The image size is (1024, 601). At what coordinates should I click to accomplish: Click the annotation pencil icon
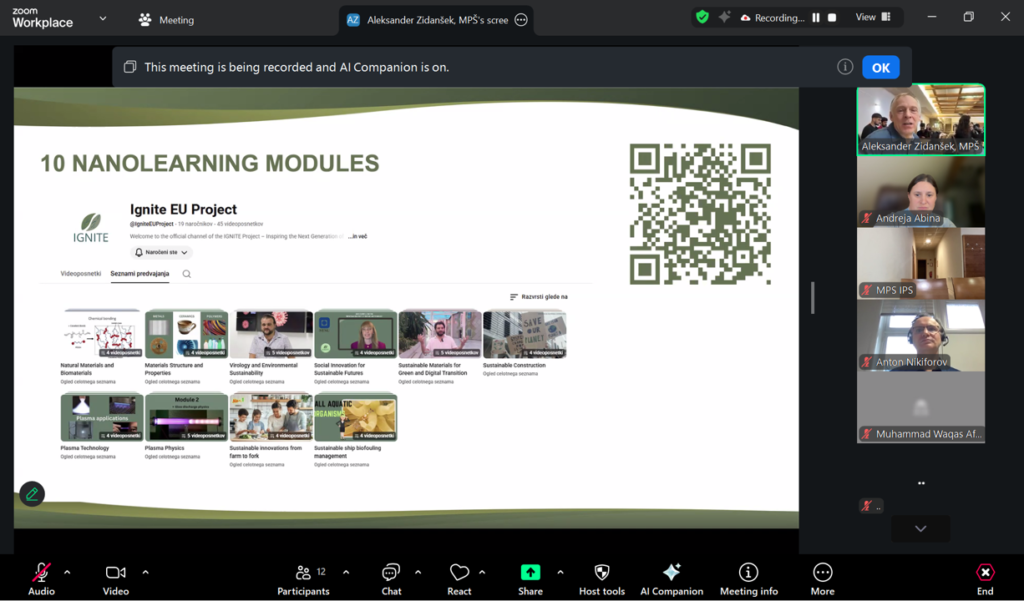click(32, 493)
